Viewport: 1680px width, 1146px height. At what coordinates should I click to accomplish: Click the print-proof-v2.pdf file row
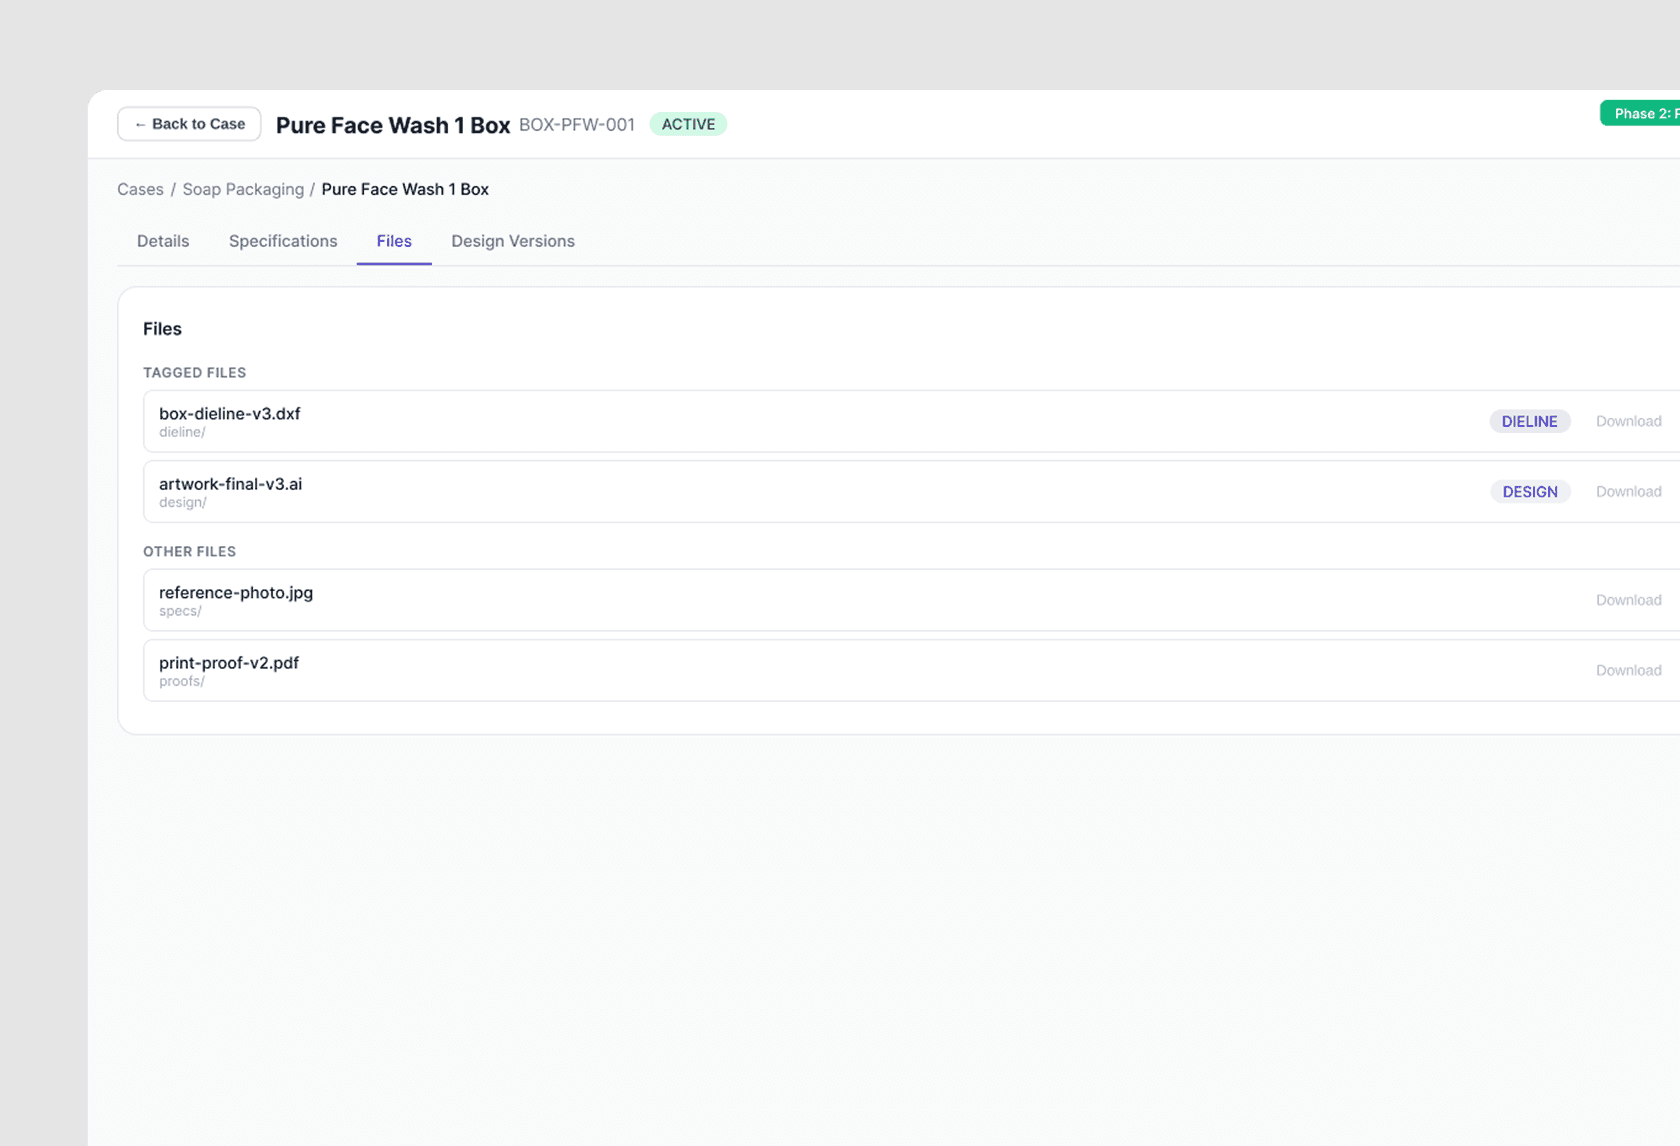pyautogui.click(x=700, y=670)
